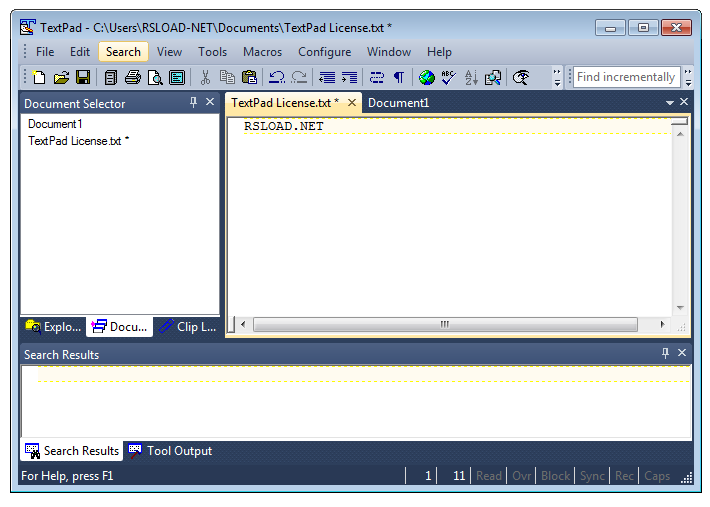Image resolution: width=710 pixels, height=507 pixels.
Task: Cut the selection with the scissors icon
Action: (205, 77)
